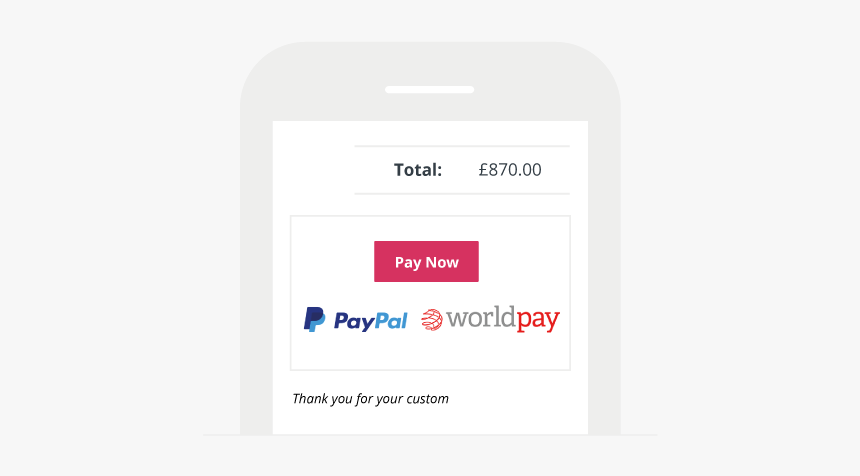Screen dimensions: 860x476
Task: Click the Pay Now button
Action: pos(426,262)
